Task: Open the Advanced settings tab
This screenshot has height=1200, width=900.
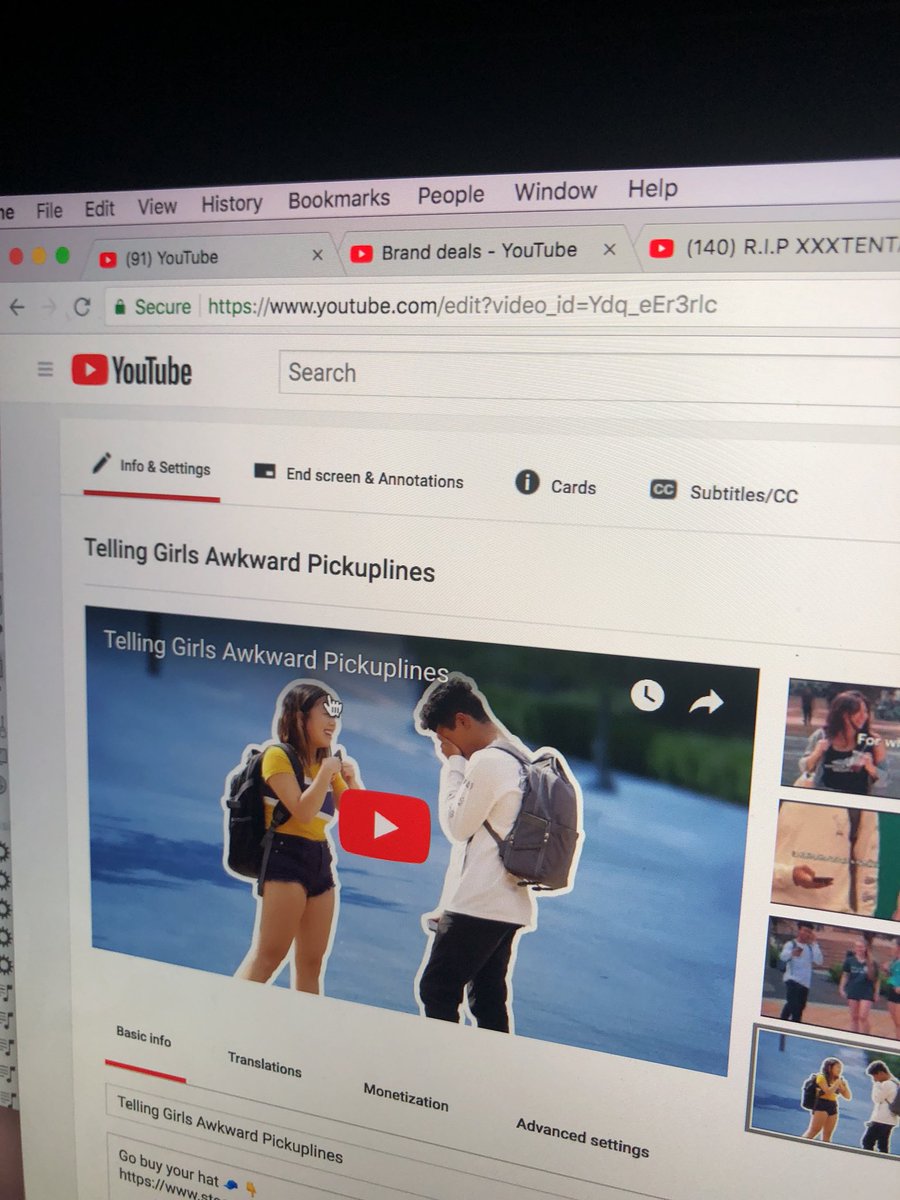Action: (x=582, y=1137)
